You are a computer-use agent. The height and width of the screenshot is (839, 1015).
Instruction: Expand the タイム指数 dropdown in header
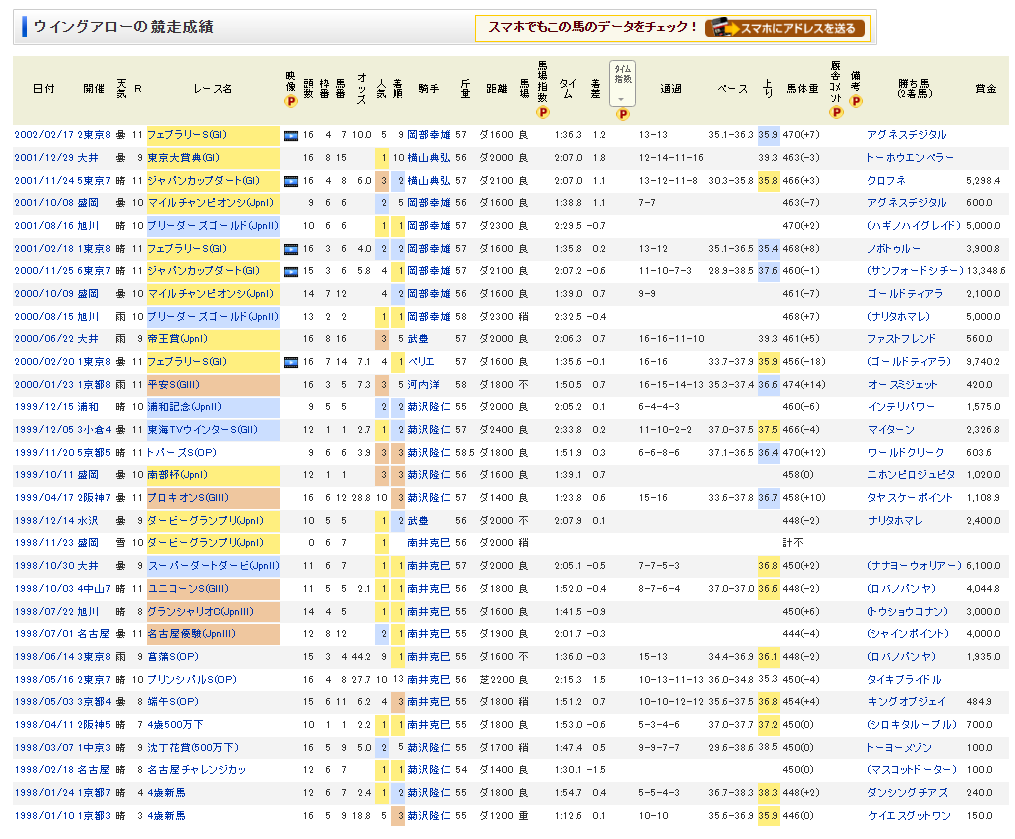(622, 99)
